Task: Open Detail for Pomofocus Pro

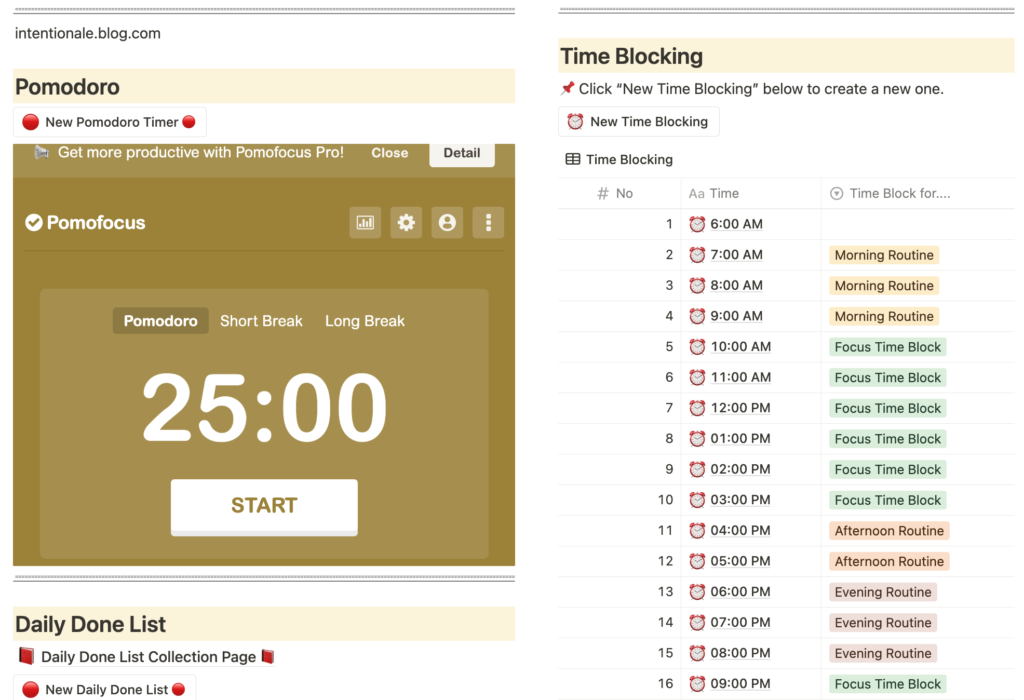Action: coord(462,153)
